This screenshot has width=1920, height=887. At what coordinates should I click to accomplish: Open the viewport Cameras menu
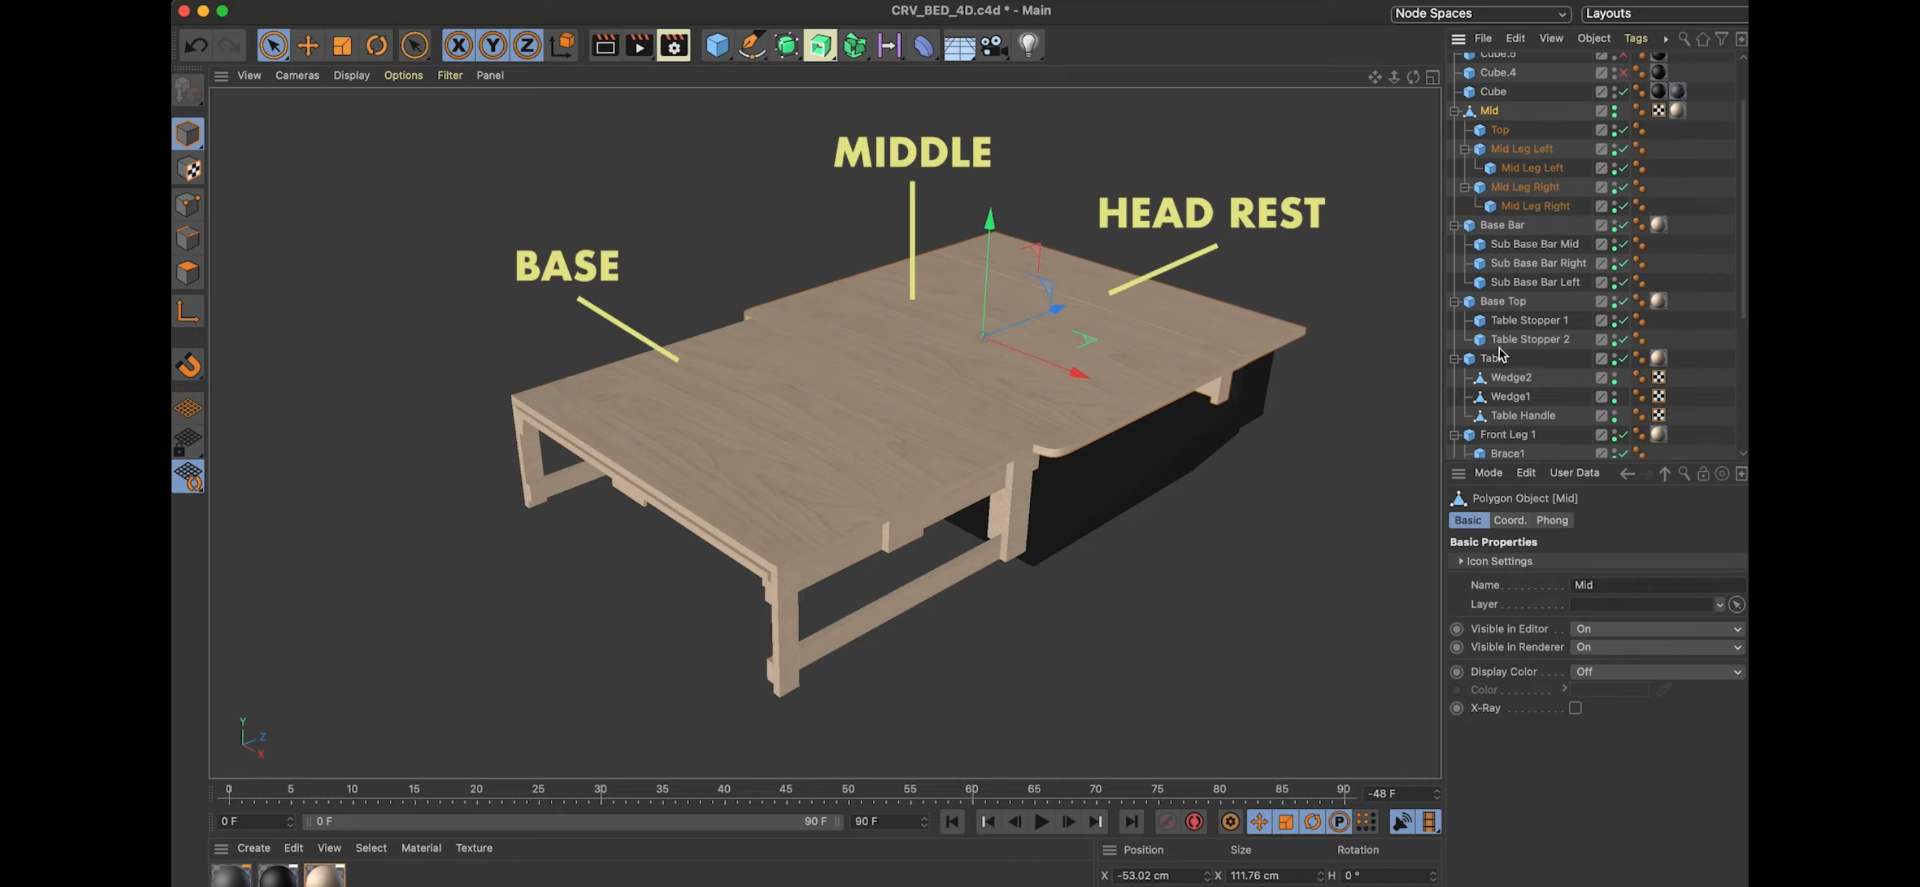coord(297,75)
